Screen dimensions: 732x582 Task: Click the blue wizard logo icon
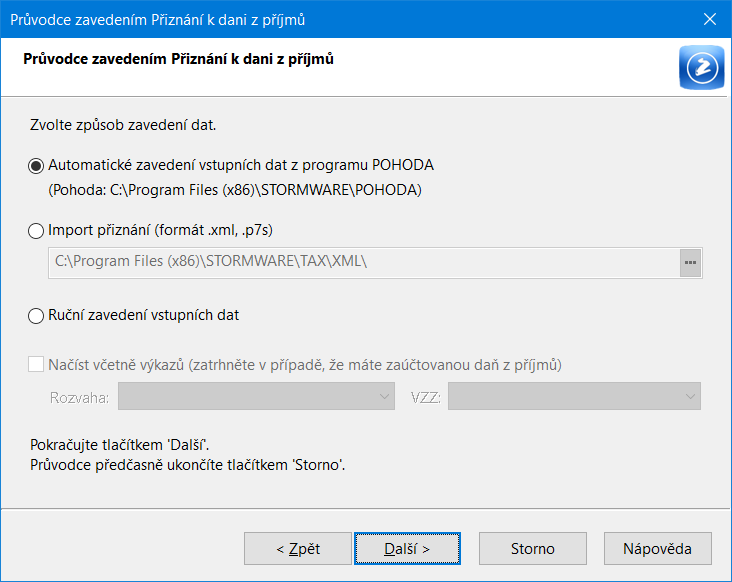pos(702,67)
